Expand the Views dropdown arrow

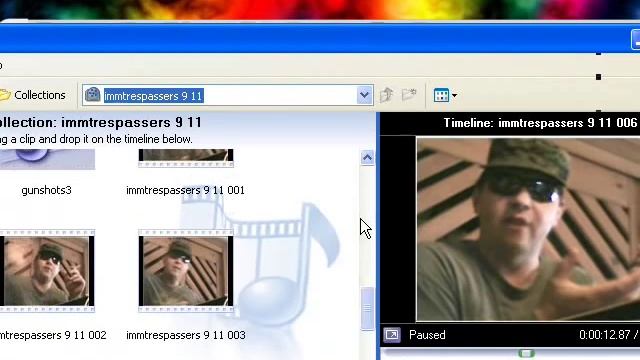pyautogui.click(x=454, y=96)
